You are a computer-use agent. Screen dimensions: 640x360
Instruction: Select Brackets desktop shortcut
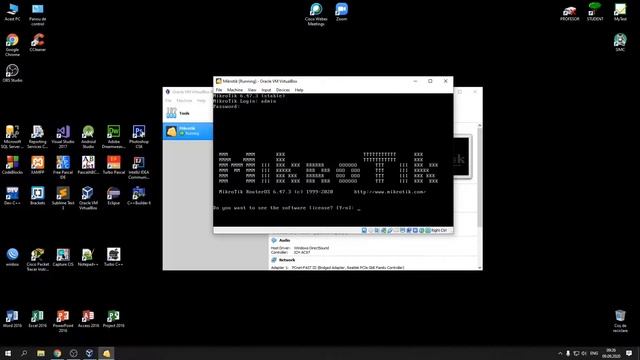pyautogui.click(x=38, y=196)
